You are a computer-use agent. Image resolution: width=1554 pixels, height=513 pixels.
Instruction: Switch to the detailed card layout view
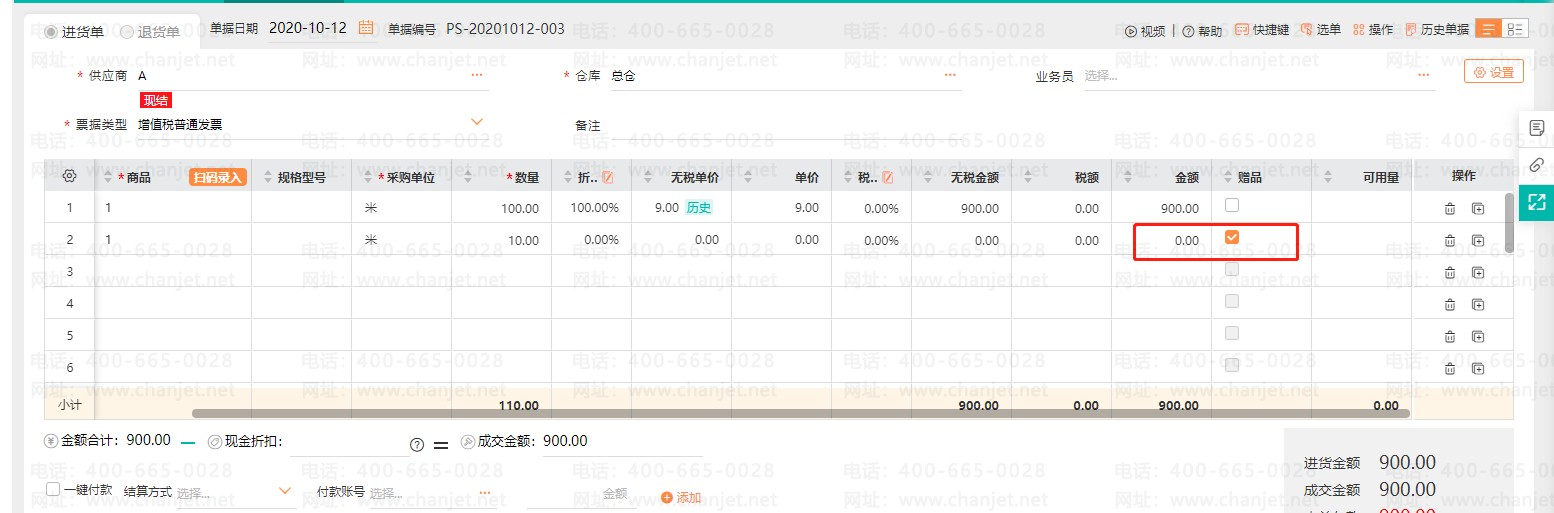[1515, 29]
